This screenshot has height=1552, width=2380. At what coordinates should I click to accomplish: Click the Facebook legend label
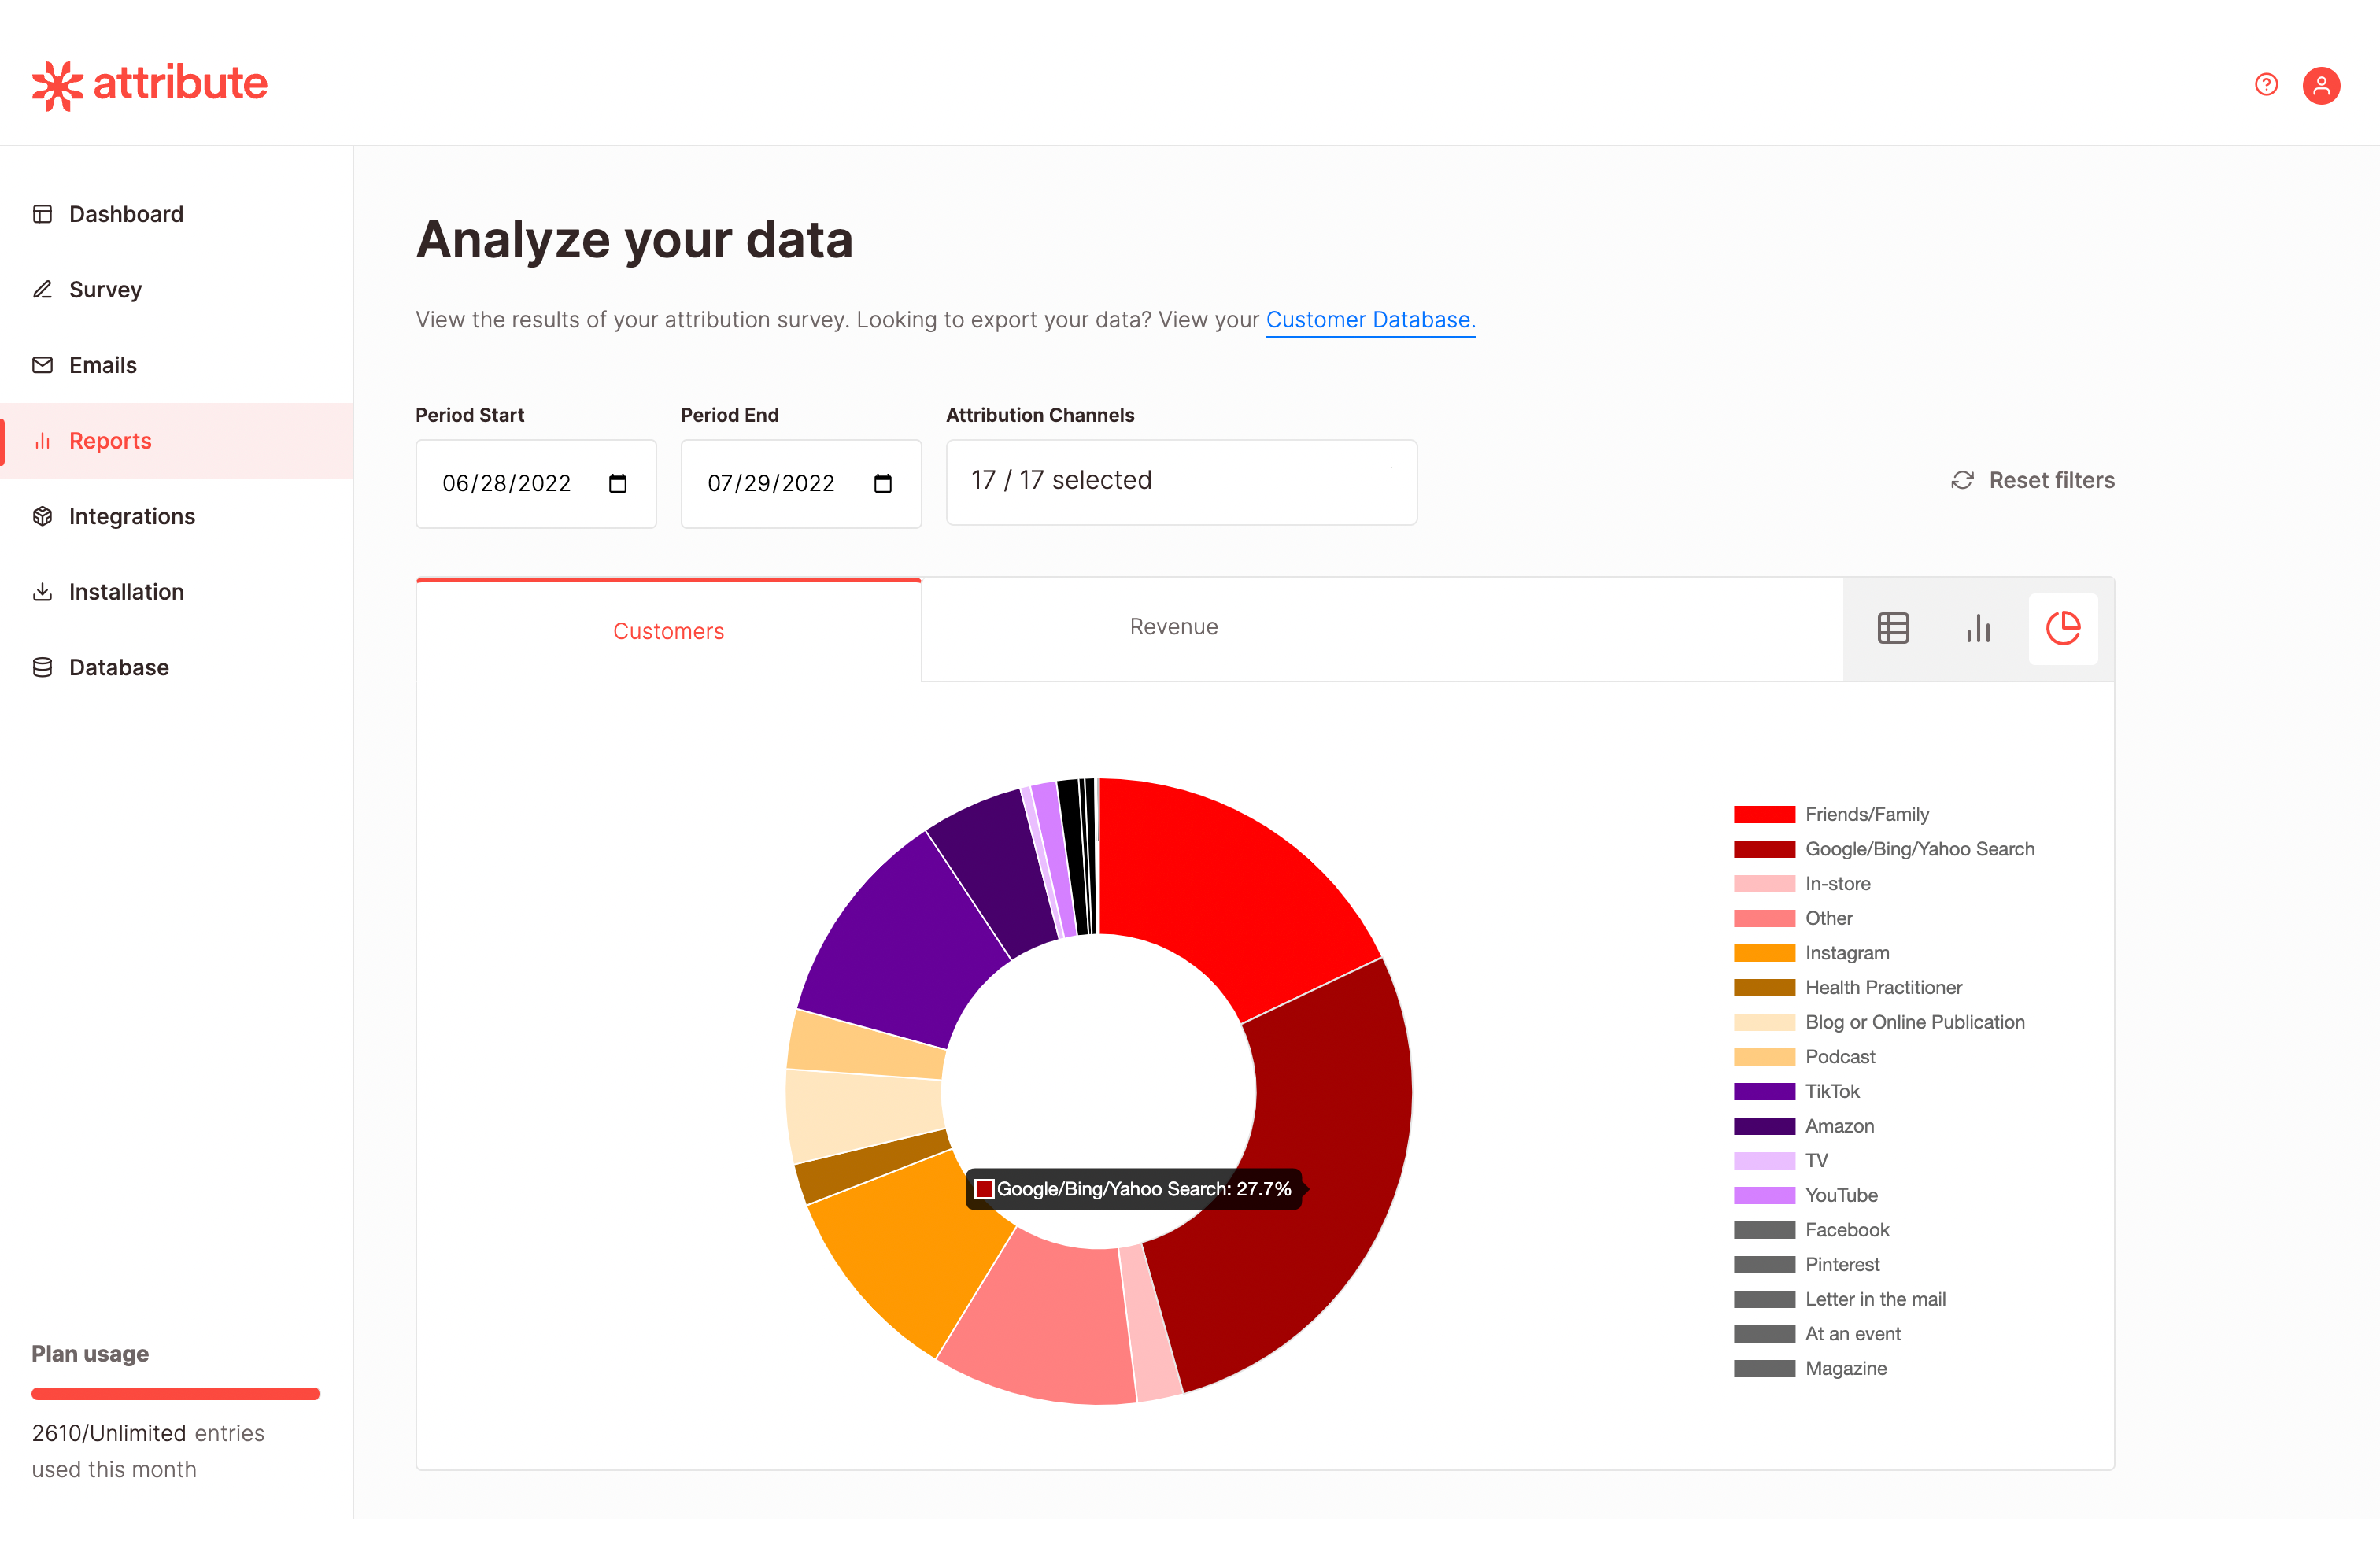click(1847, 1230)
